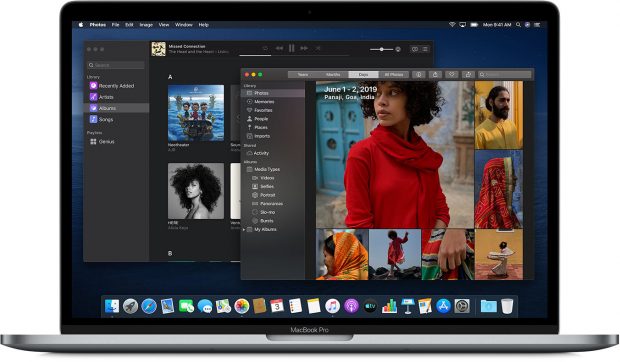Click the Share button in Photos toolbar
The height and width of the screenshot is (362, 620).
click(435, 74)
